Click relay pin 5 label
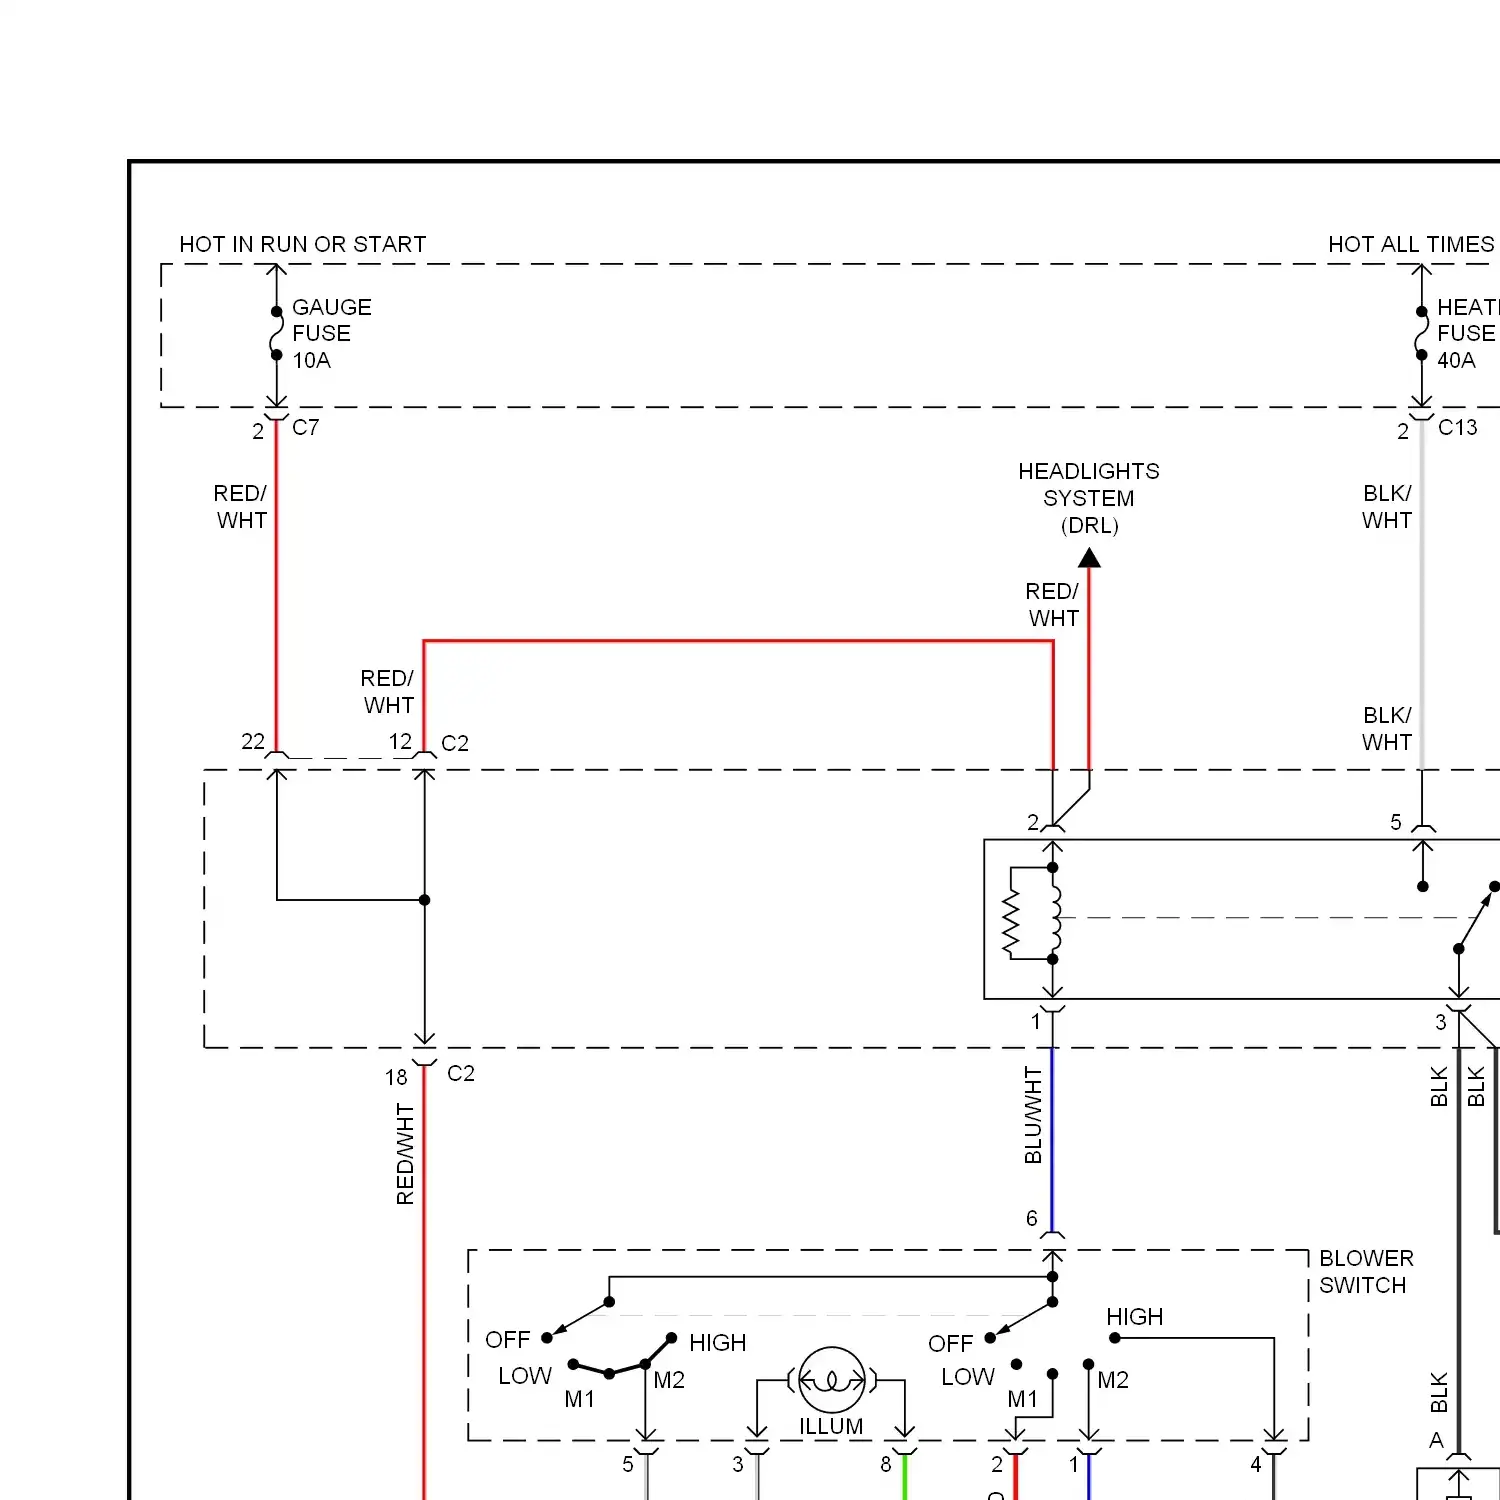1500x1500 pixels. pos(1395,822)
